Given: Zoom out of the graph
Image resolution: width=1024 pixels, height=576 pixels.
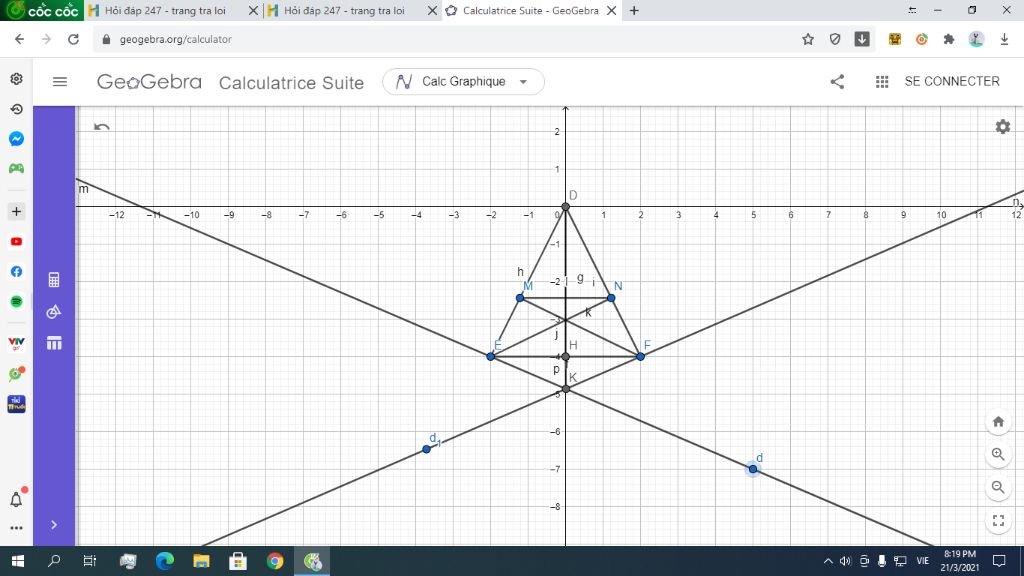Looking at the screenshot, I should 998,487.
